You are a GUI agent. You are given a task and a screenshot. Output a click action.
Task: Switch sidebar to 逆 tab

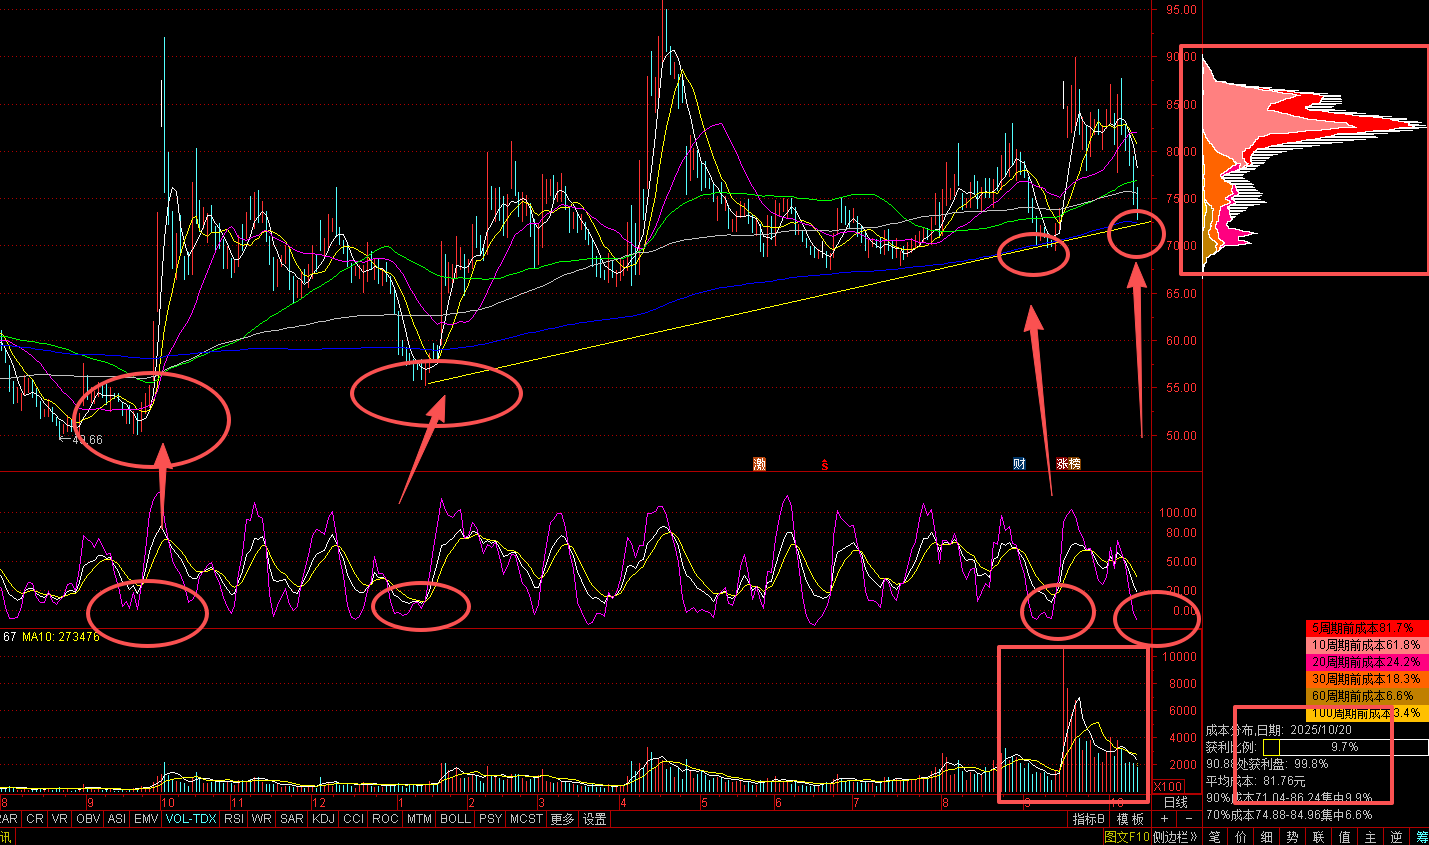click(x=1397, y=837)
